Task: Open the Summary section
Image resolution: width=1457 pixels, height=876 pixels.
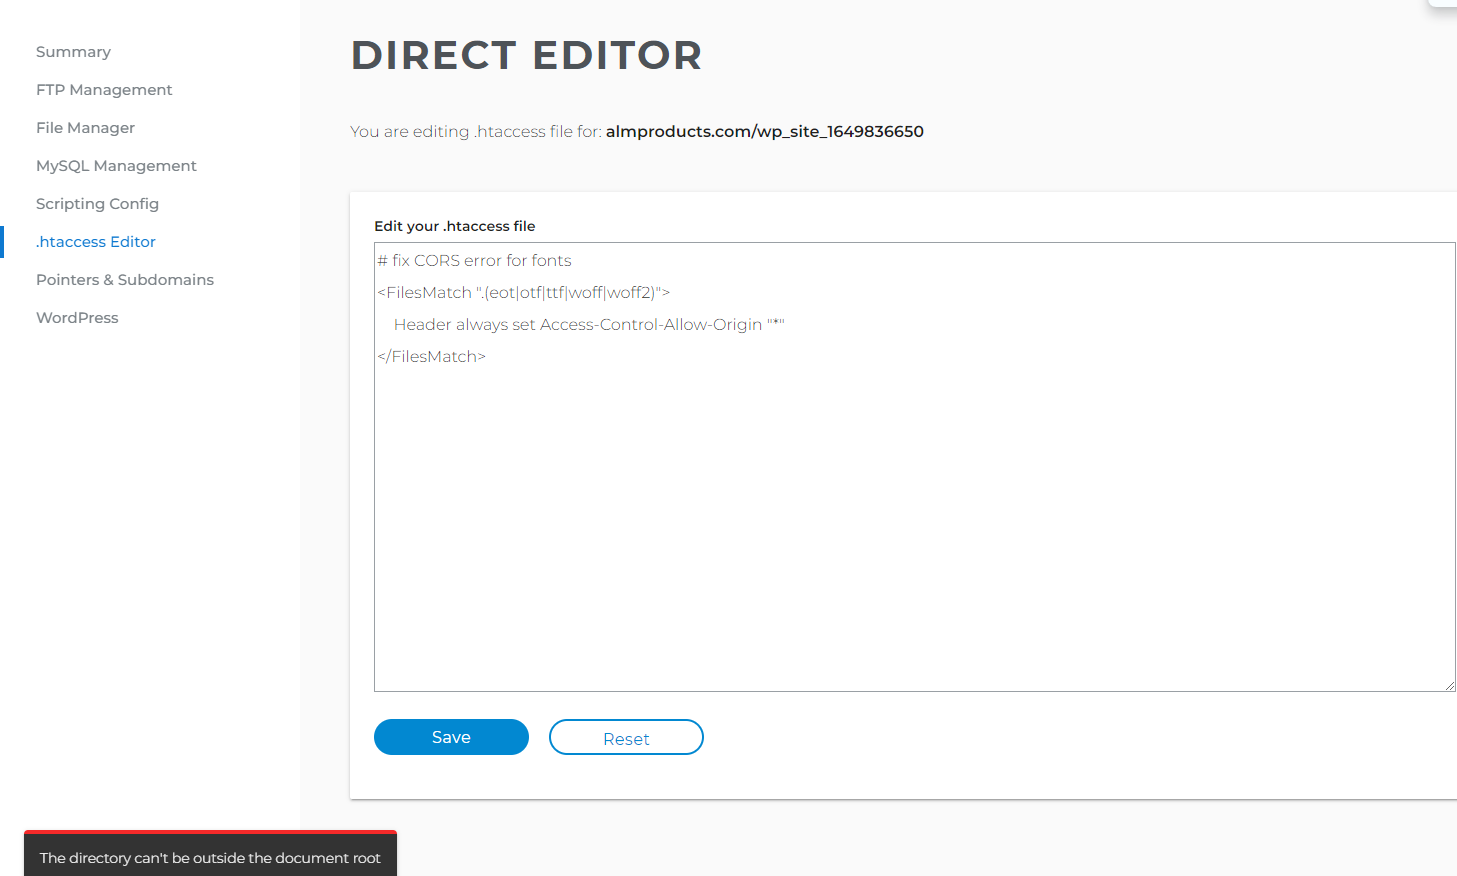Action: pyautogui.click(x=73, y=52)
